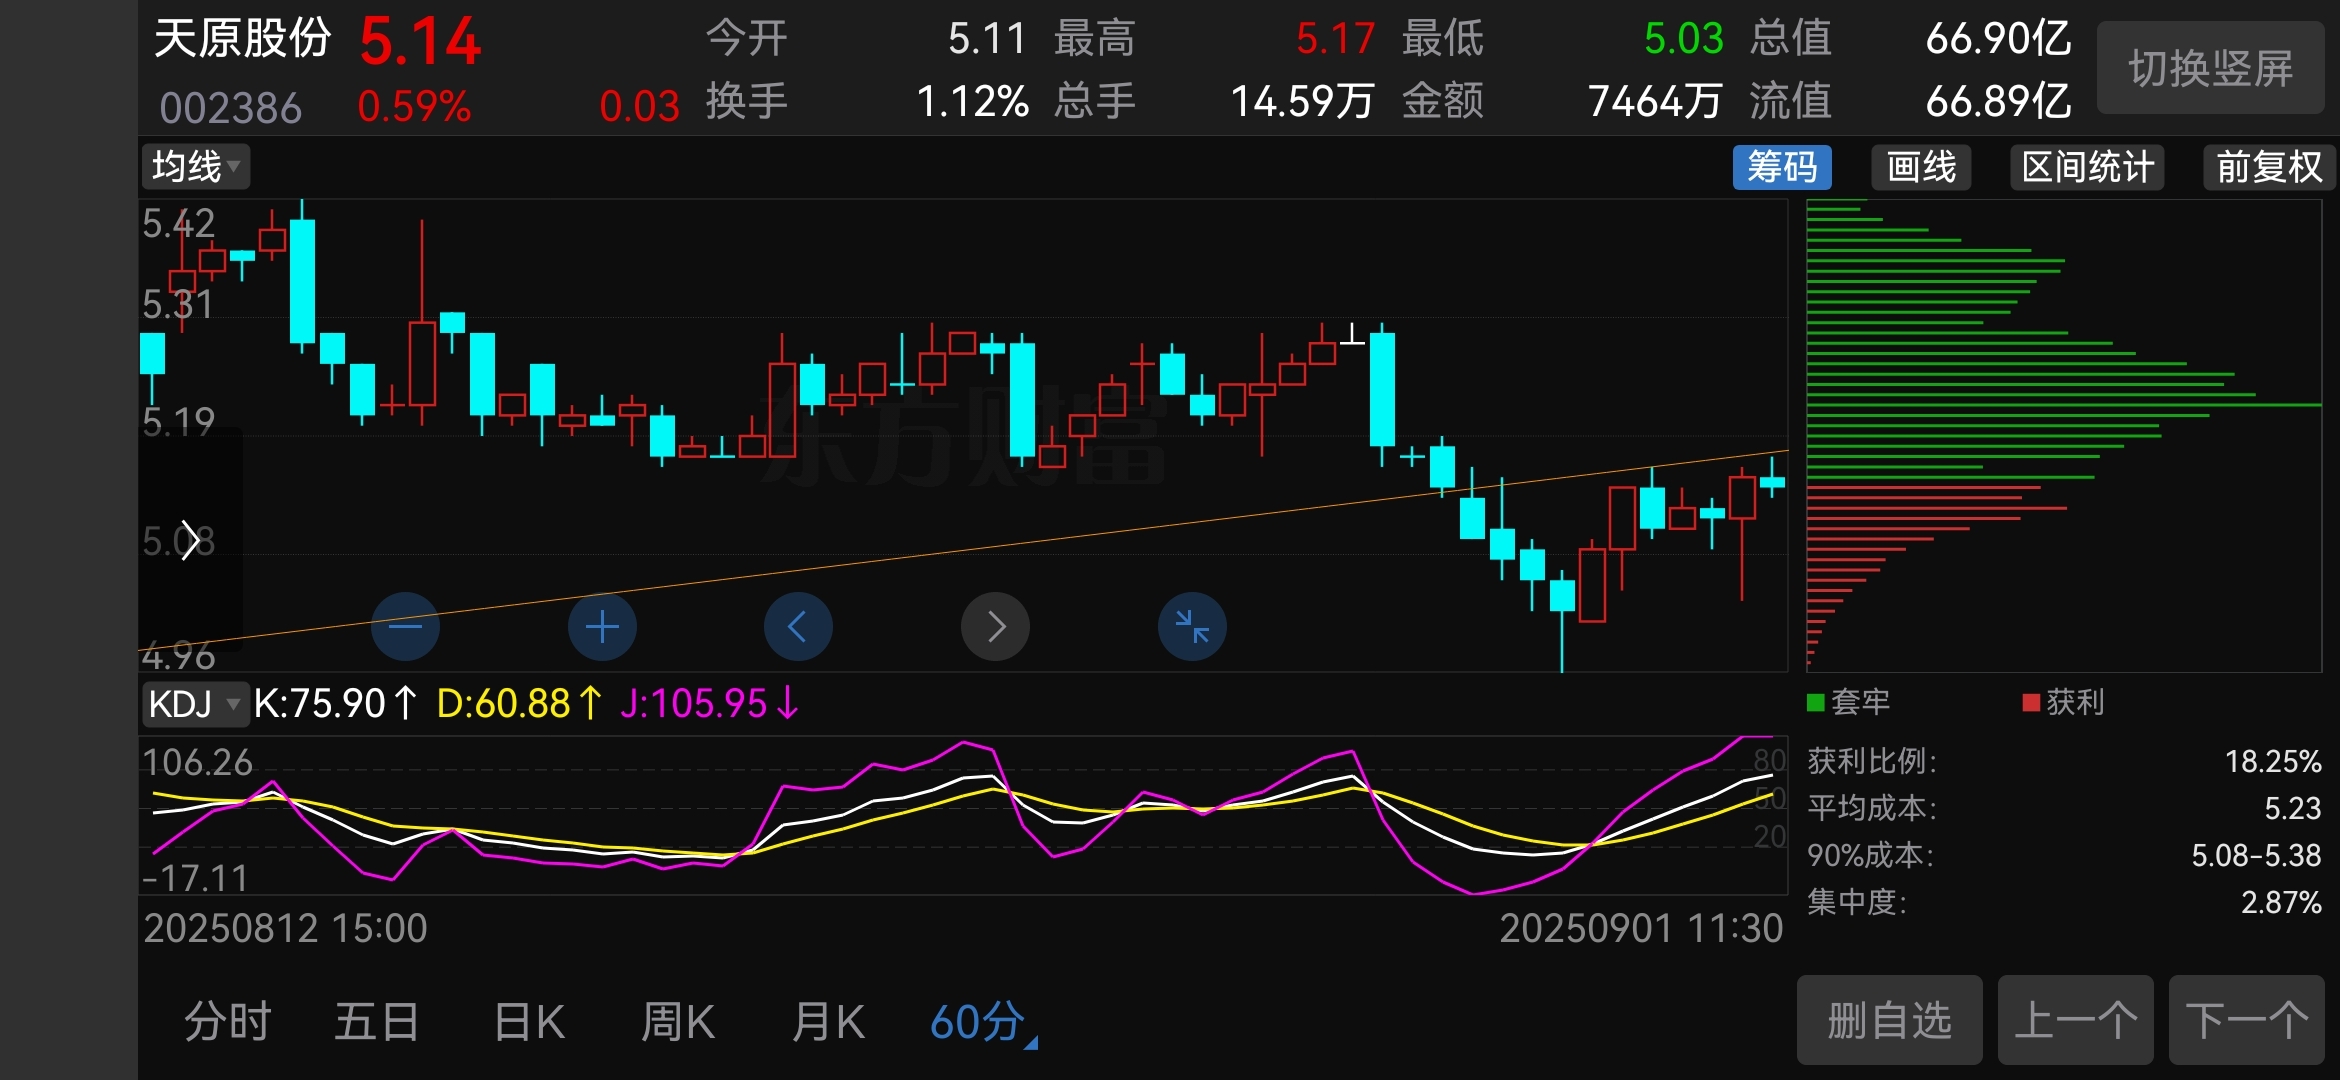This screenshot has height=1080, width=2340.
Task: Pan chart left with back arrow
Action: (x=798, y=627)
